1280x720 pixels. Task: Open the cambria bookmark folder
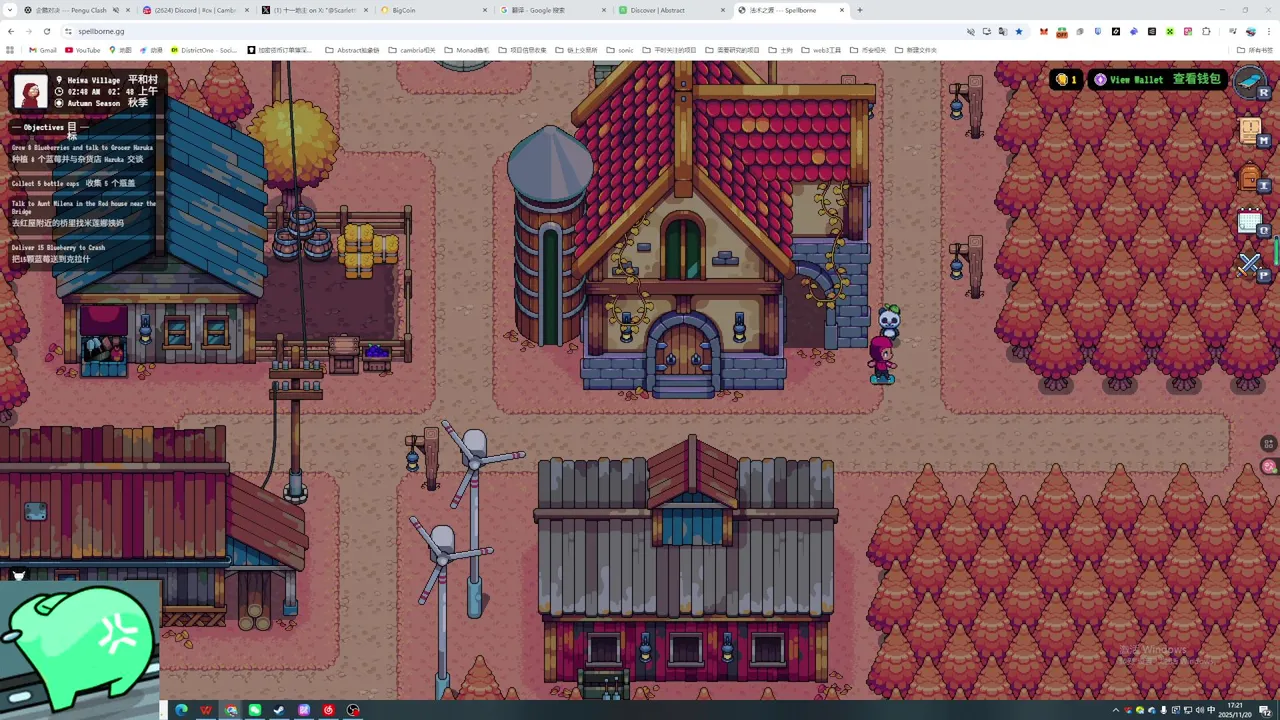coord(412,50)
